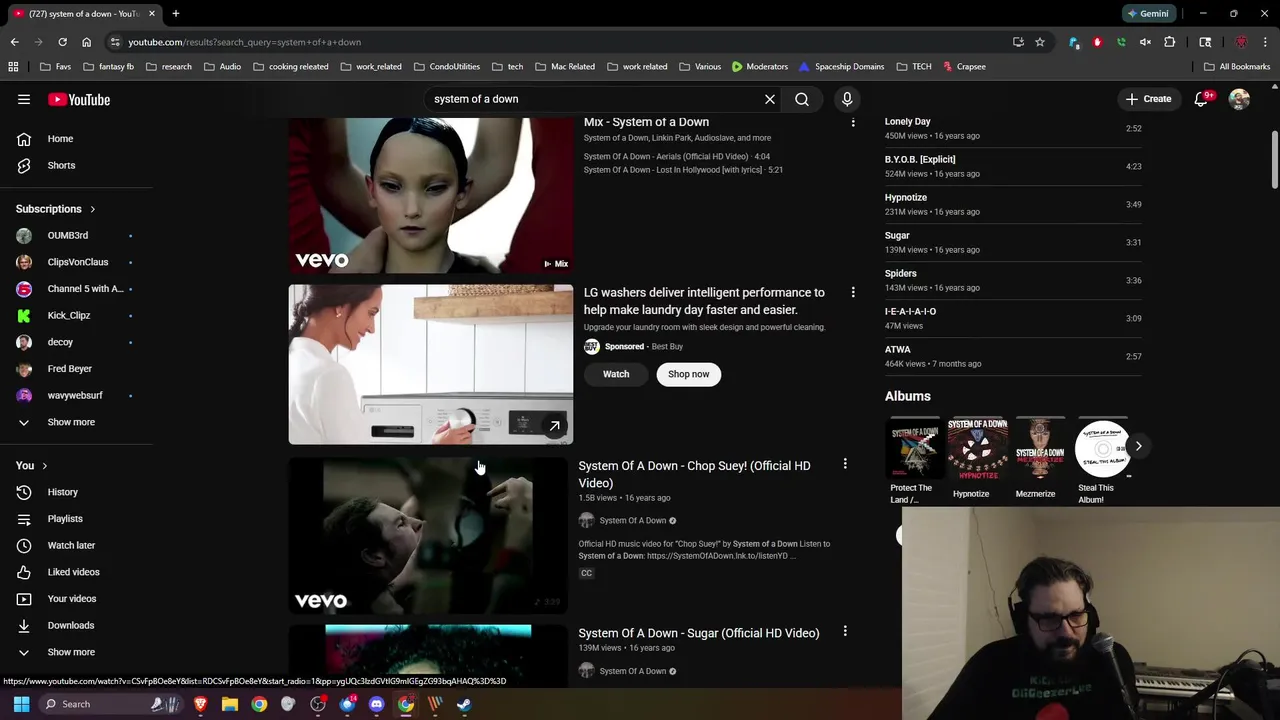Expand the You section arrow

44,466
